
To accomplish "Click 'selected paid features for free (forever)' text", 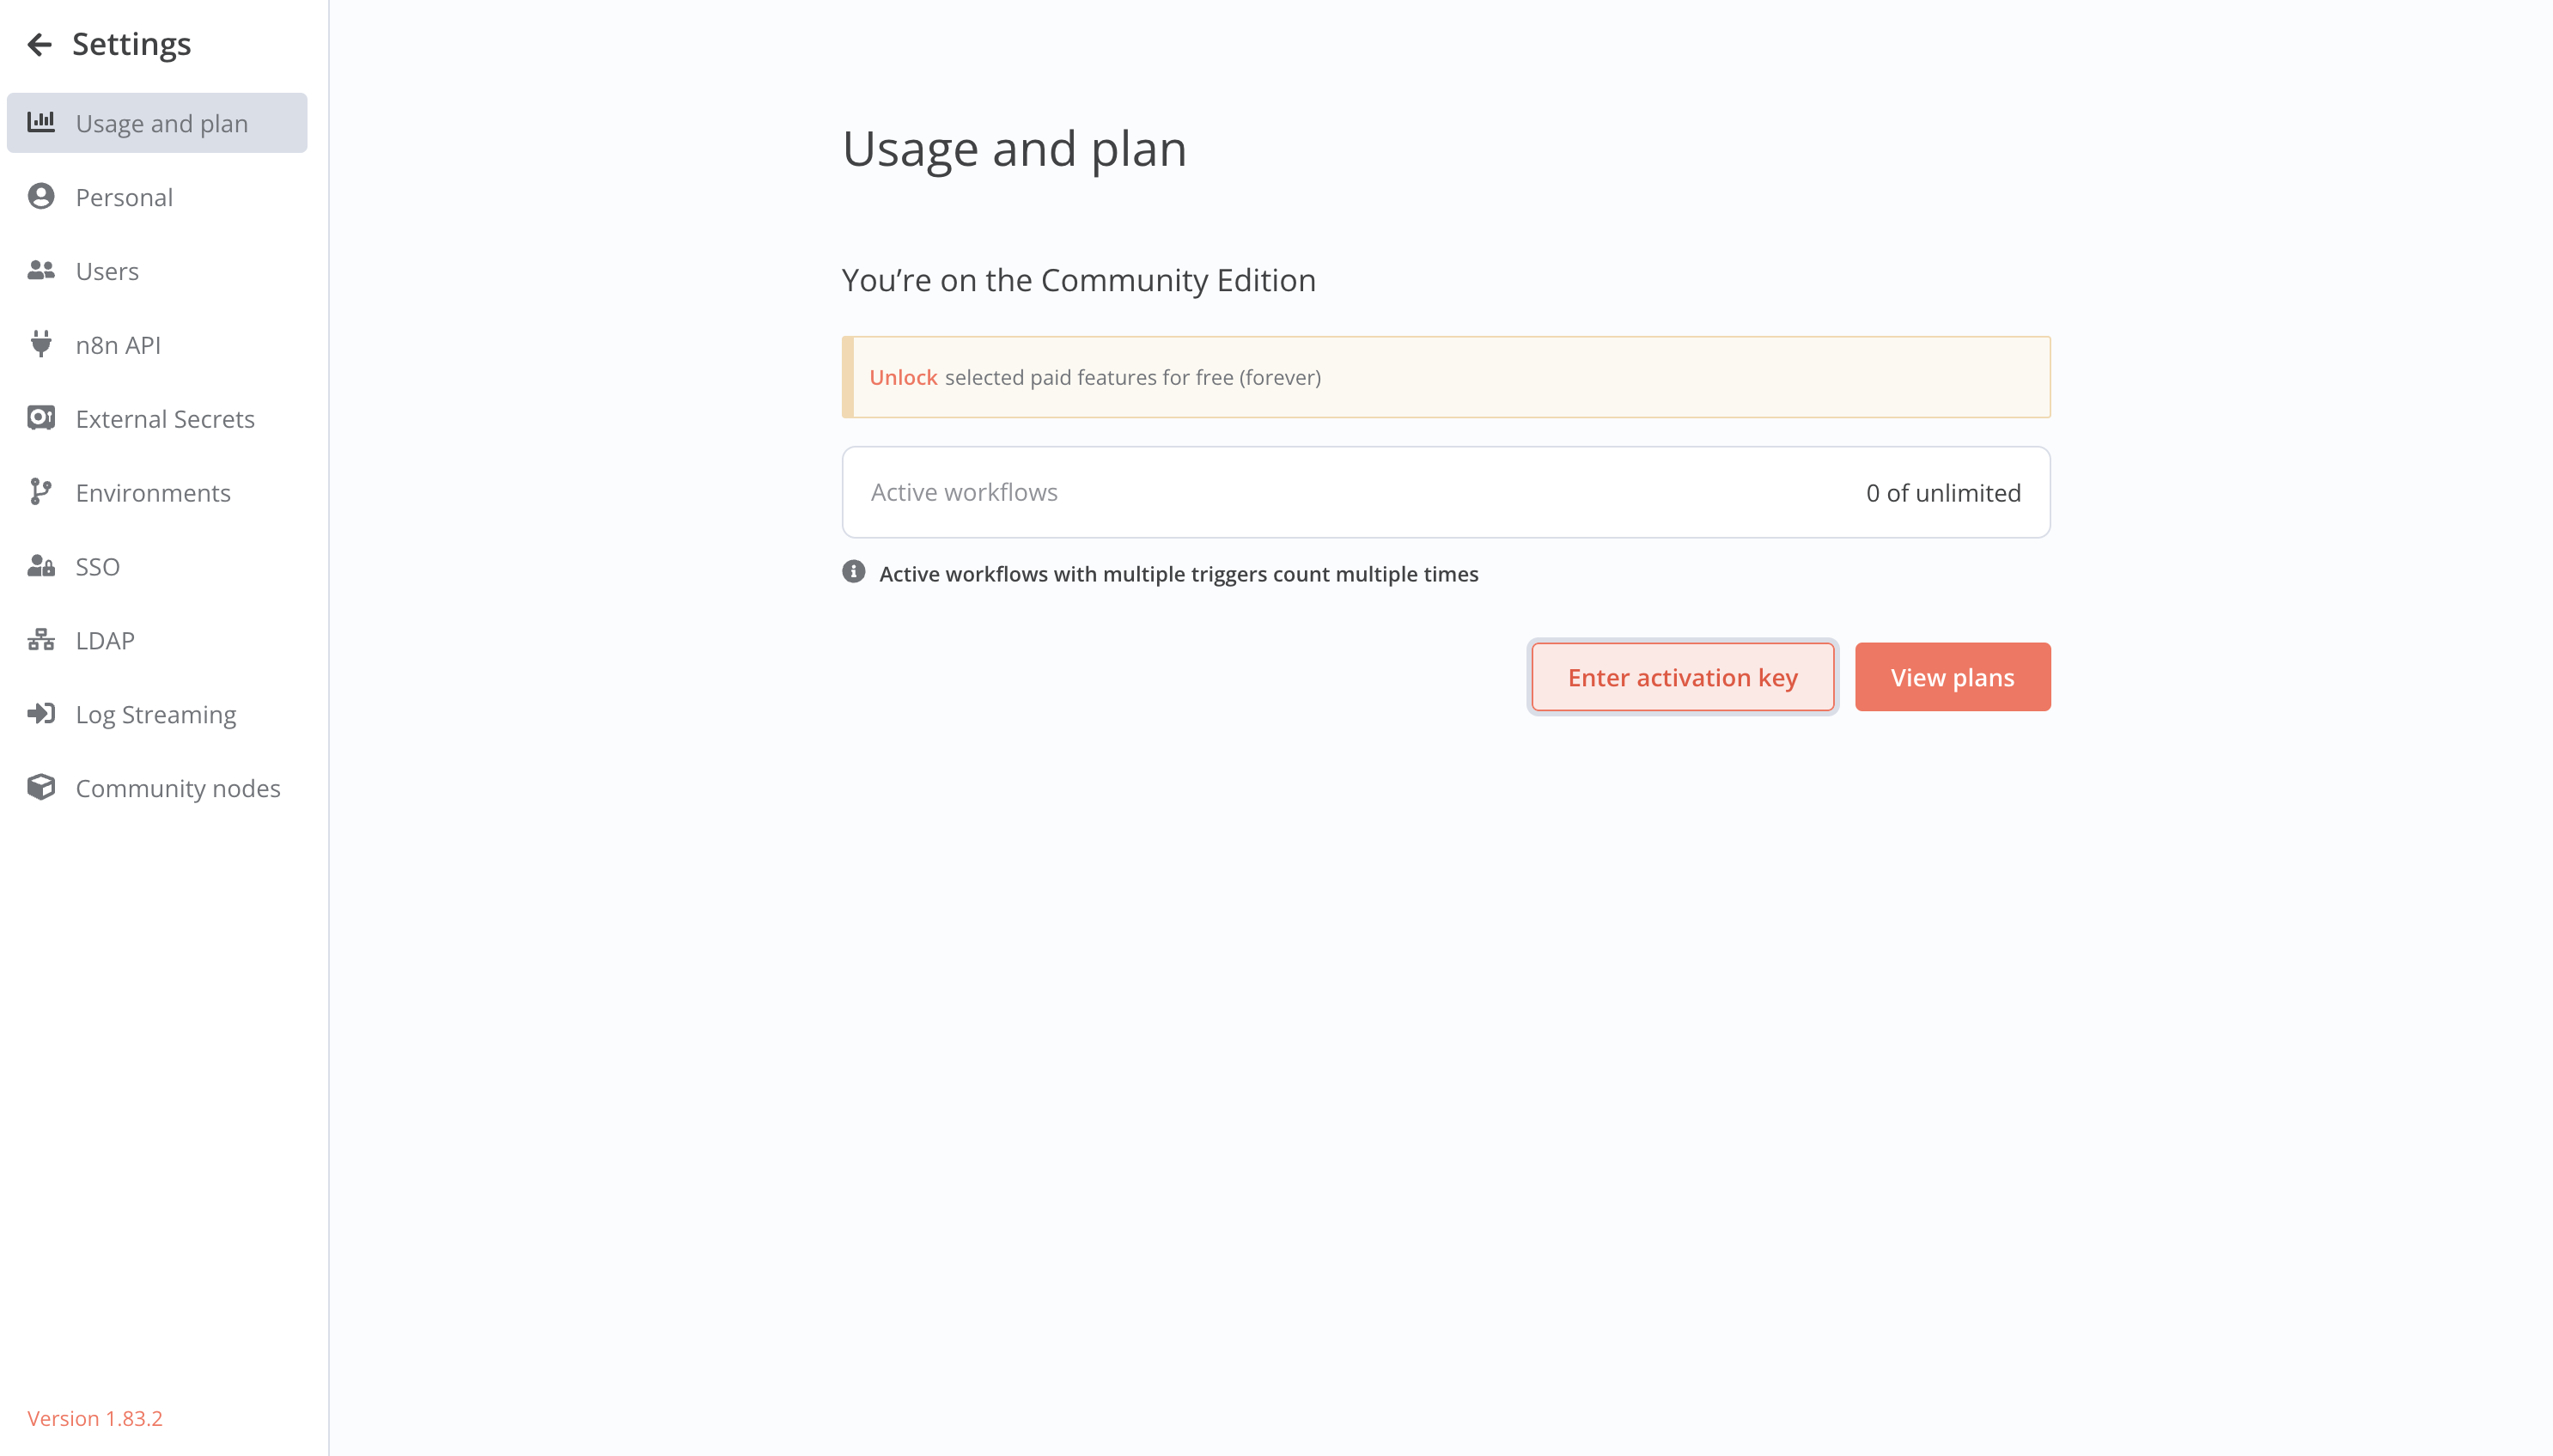I will click(1132, 377).
